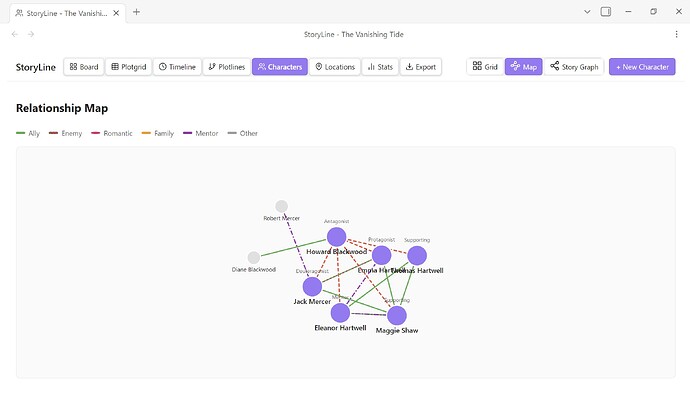Switch to Grid layout view

pyautogui.click(x=485, y=67)
